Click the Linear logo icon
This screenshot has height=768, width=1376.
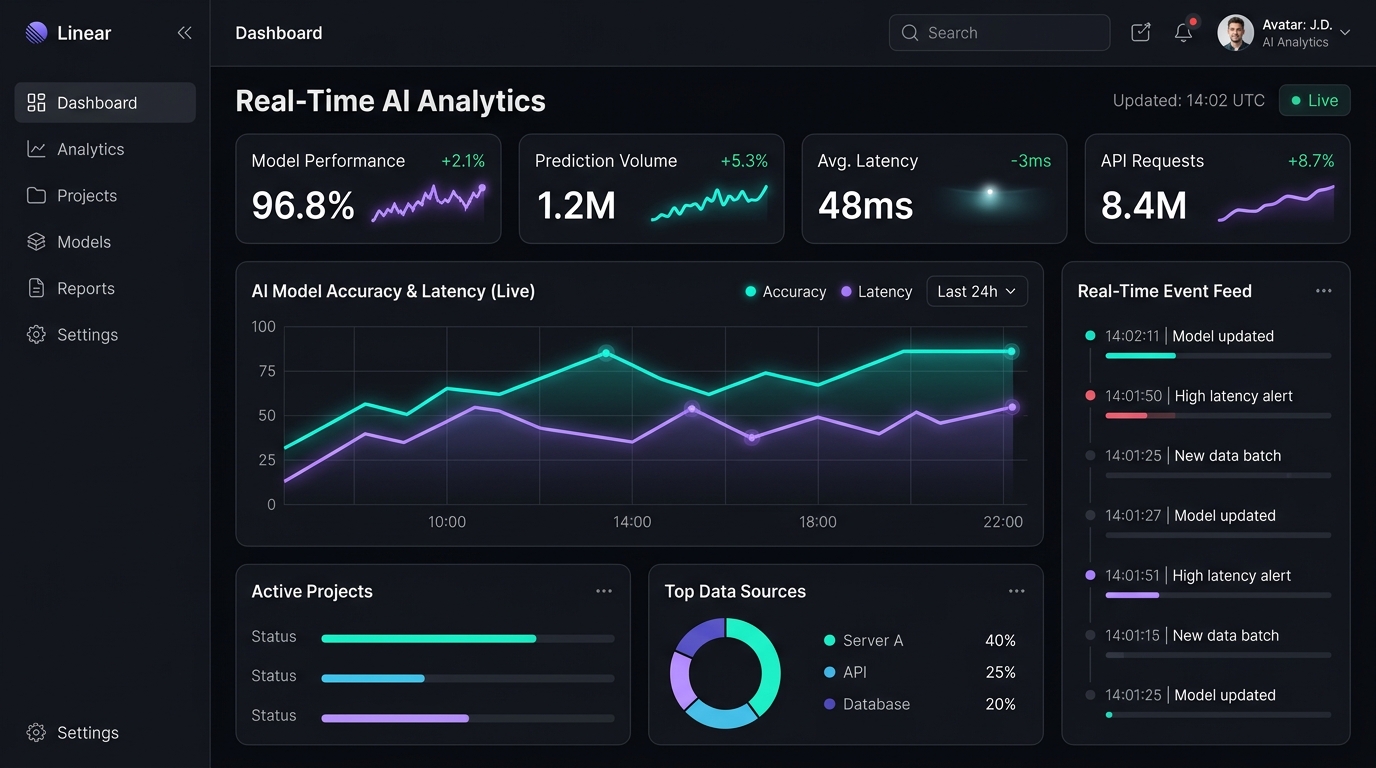36,33
